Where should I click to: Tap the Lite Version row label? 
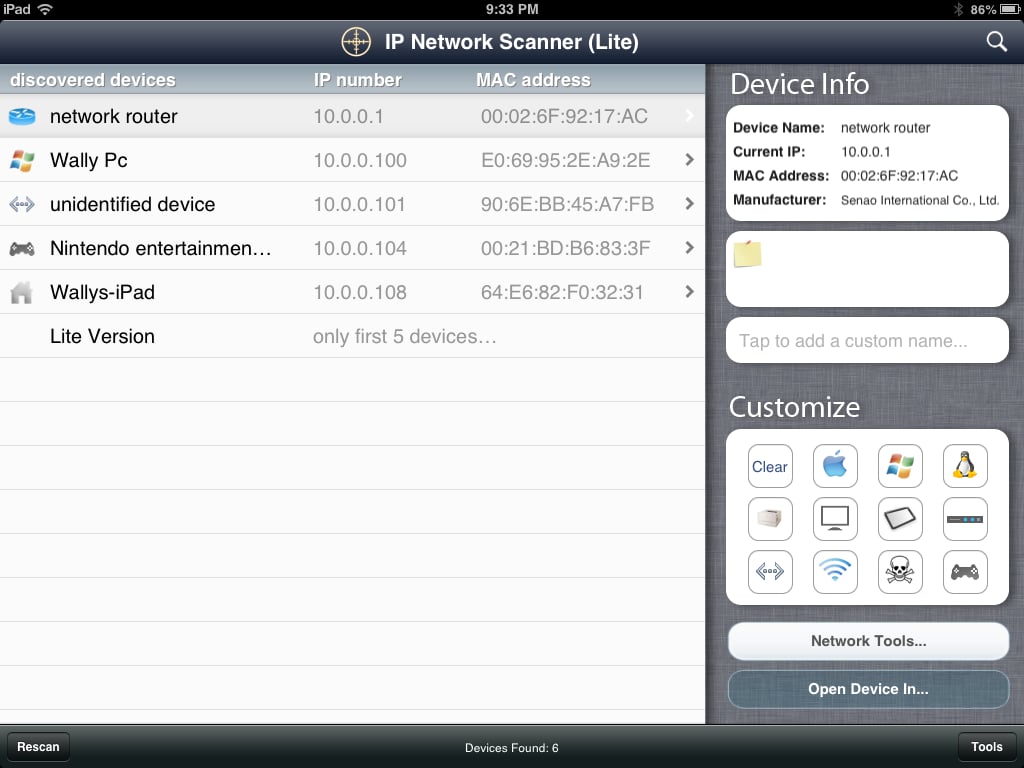pyautogui.click(x=103, y=336)
